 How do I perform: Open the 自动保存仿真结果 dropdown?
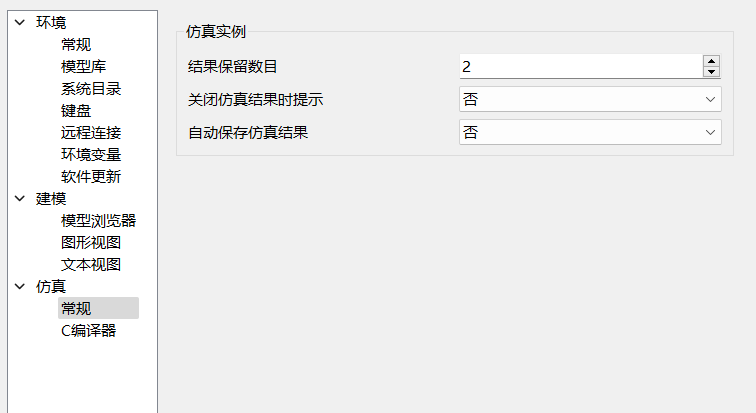point(590,132)
